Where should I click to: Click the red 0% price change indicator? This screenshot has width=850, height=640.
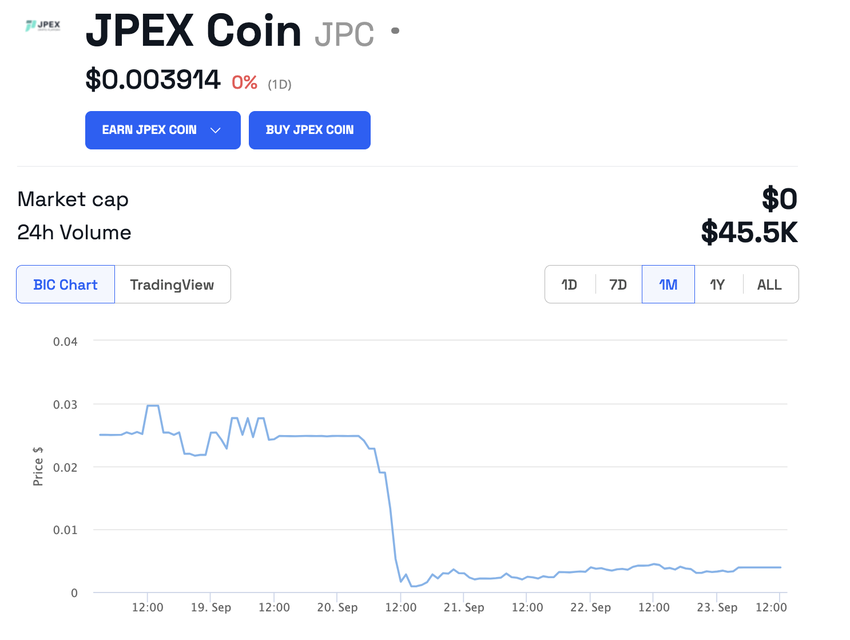click(244, 83)
